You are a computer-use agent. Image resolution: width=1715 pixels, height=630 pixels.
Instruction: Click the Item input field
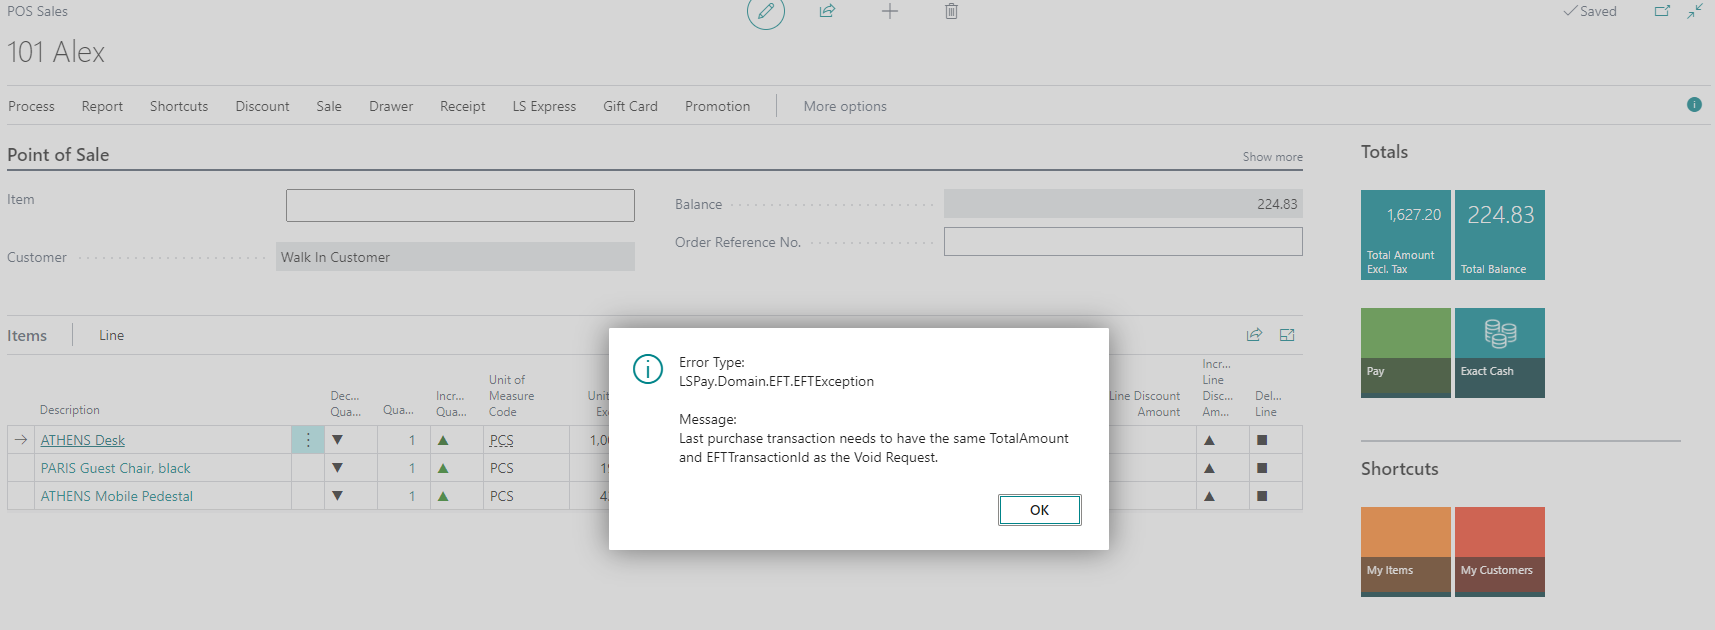click(x=460, y=205)
